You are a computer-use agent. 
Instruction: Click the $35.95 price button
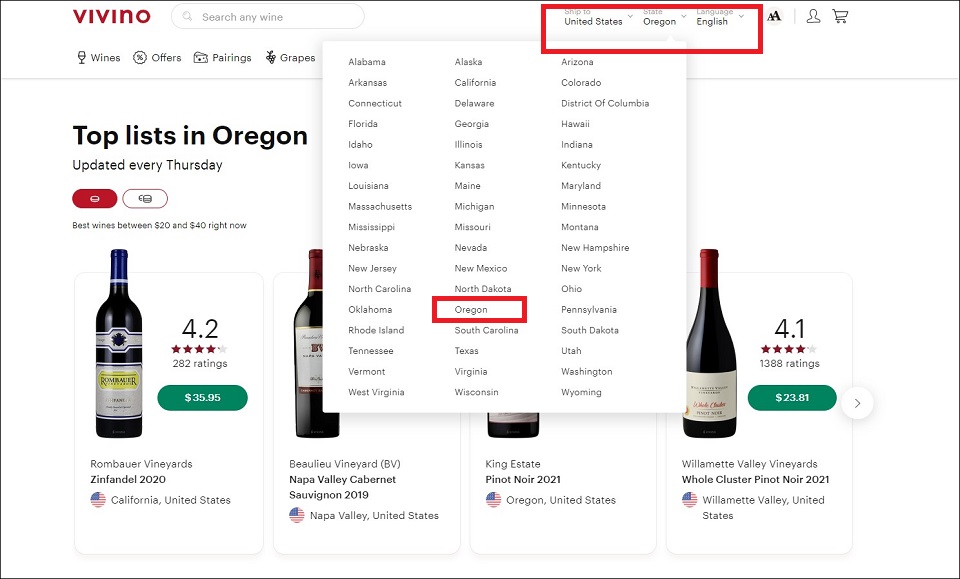pos(203,398)
